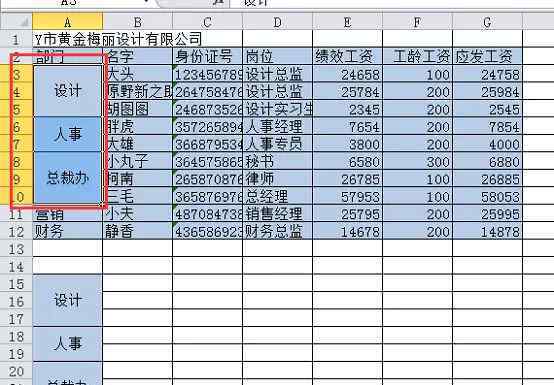Screen dimensions: 554x385
Task: Select merged 总裁办 cell in rows 8-10
Action: pyautogui.click(x=67, y=178)
